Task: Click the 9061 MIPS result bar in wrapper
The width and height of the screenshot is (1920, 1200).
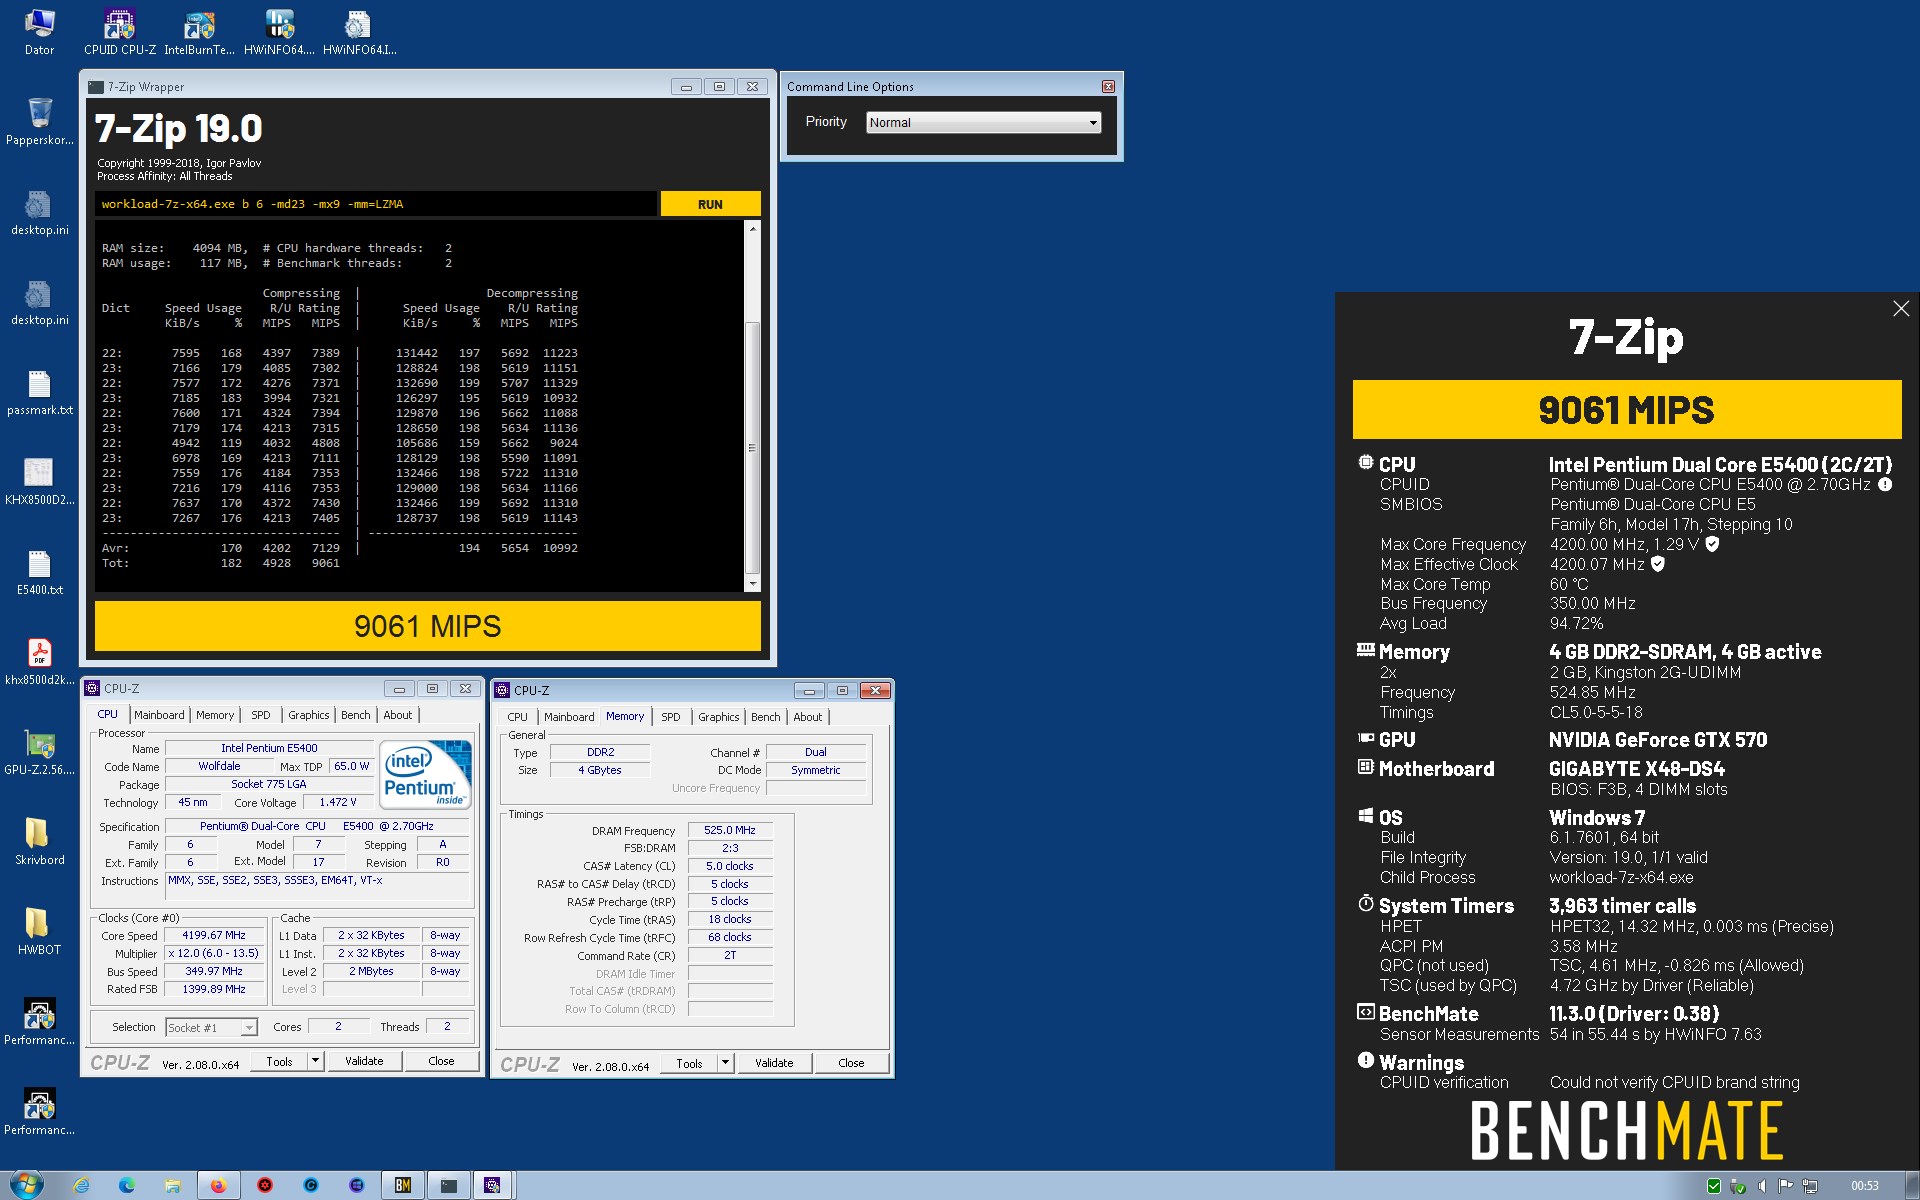Action: [x=428, y=626]
